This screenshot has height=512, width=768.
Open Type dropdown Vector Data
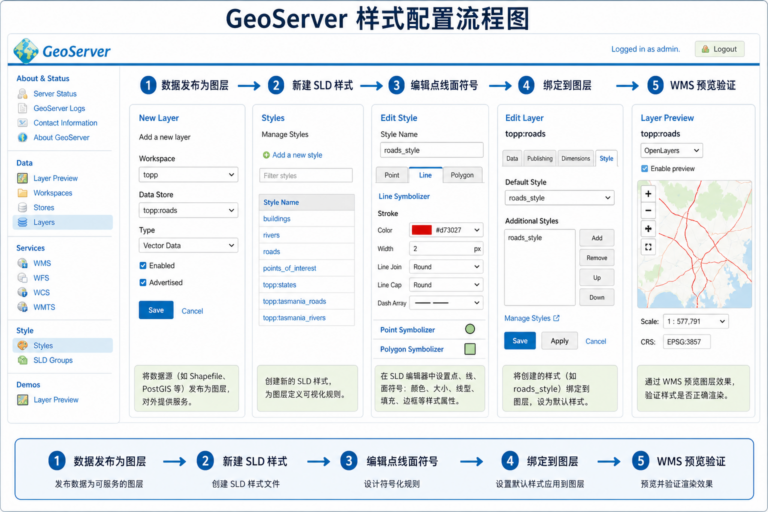[189, 245]
